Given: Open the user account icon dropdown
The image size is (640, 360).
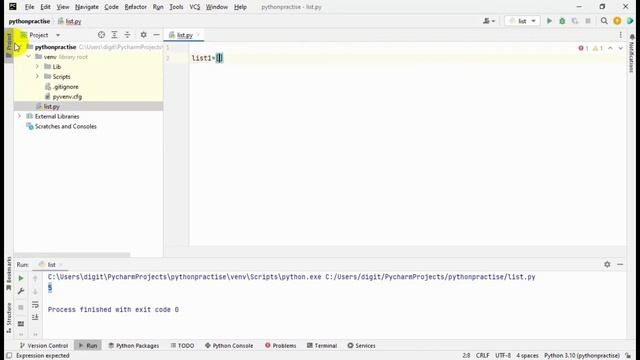Looking at the screenshot, I should tap(489, 21).
